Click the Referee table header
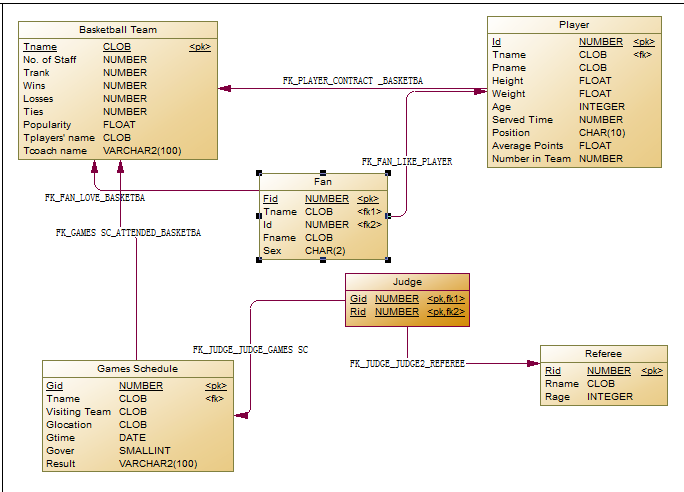The height and width of the screenshot is (492, 684). pos(603,354)
